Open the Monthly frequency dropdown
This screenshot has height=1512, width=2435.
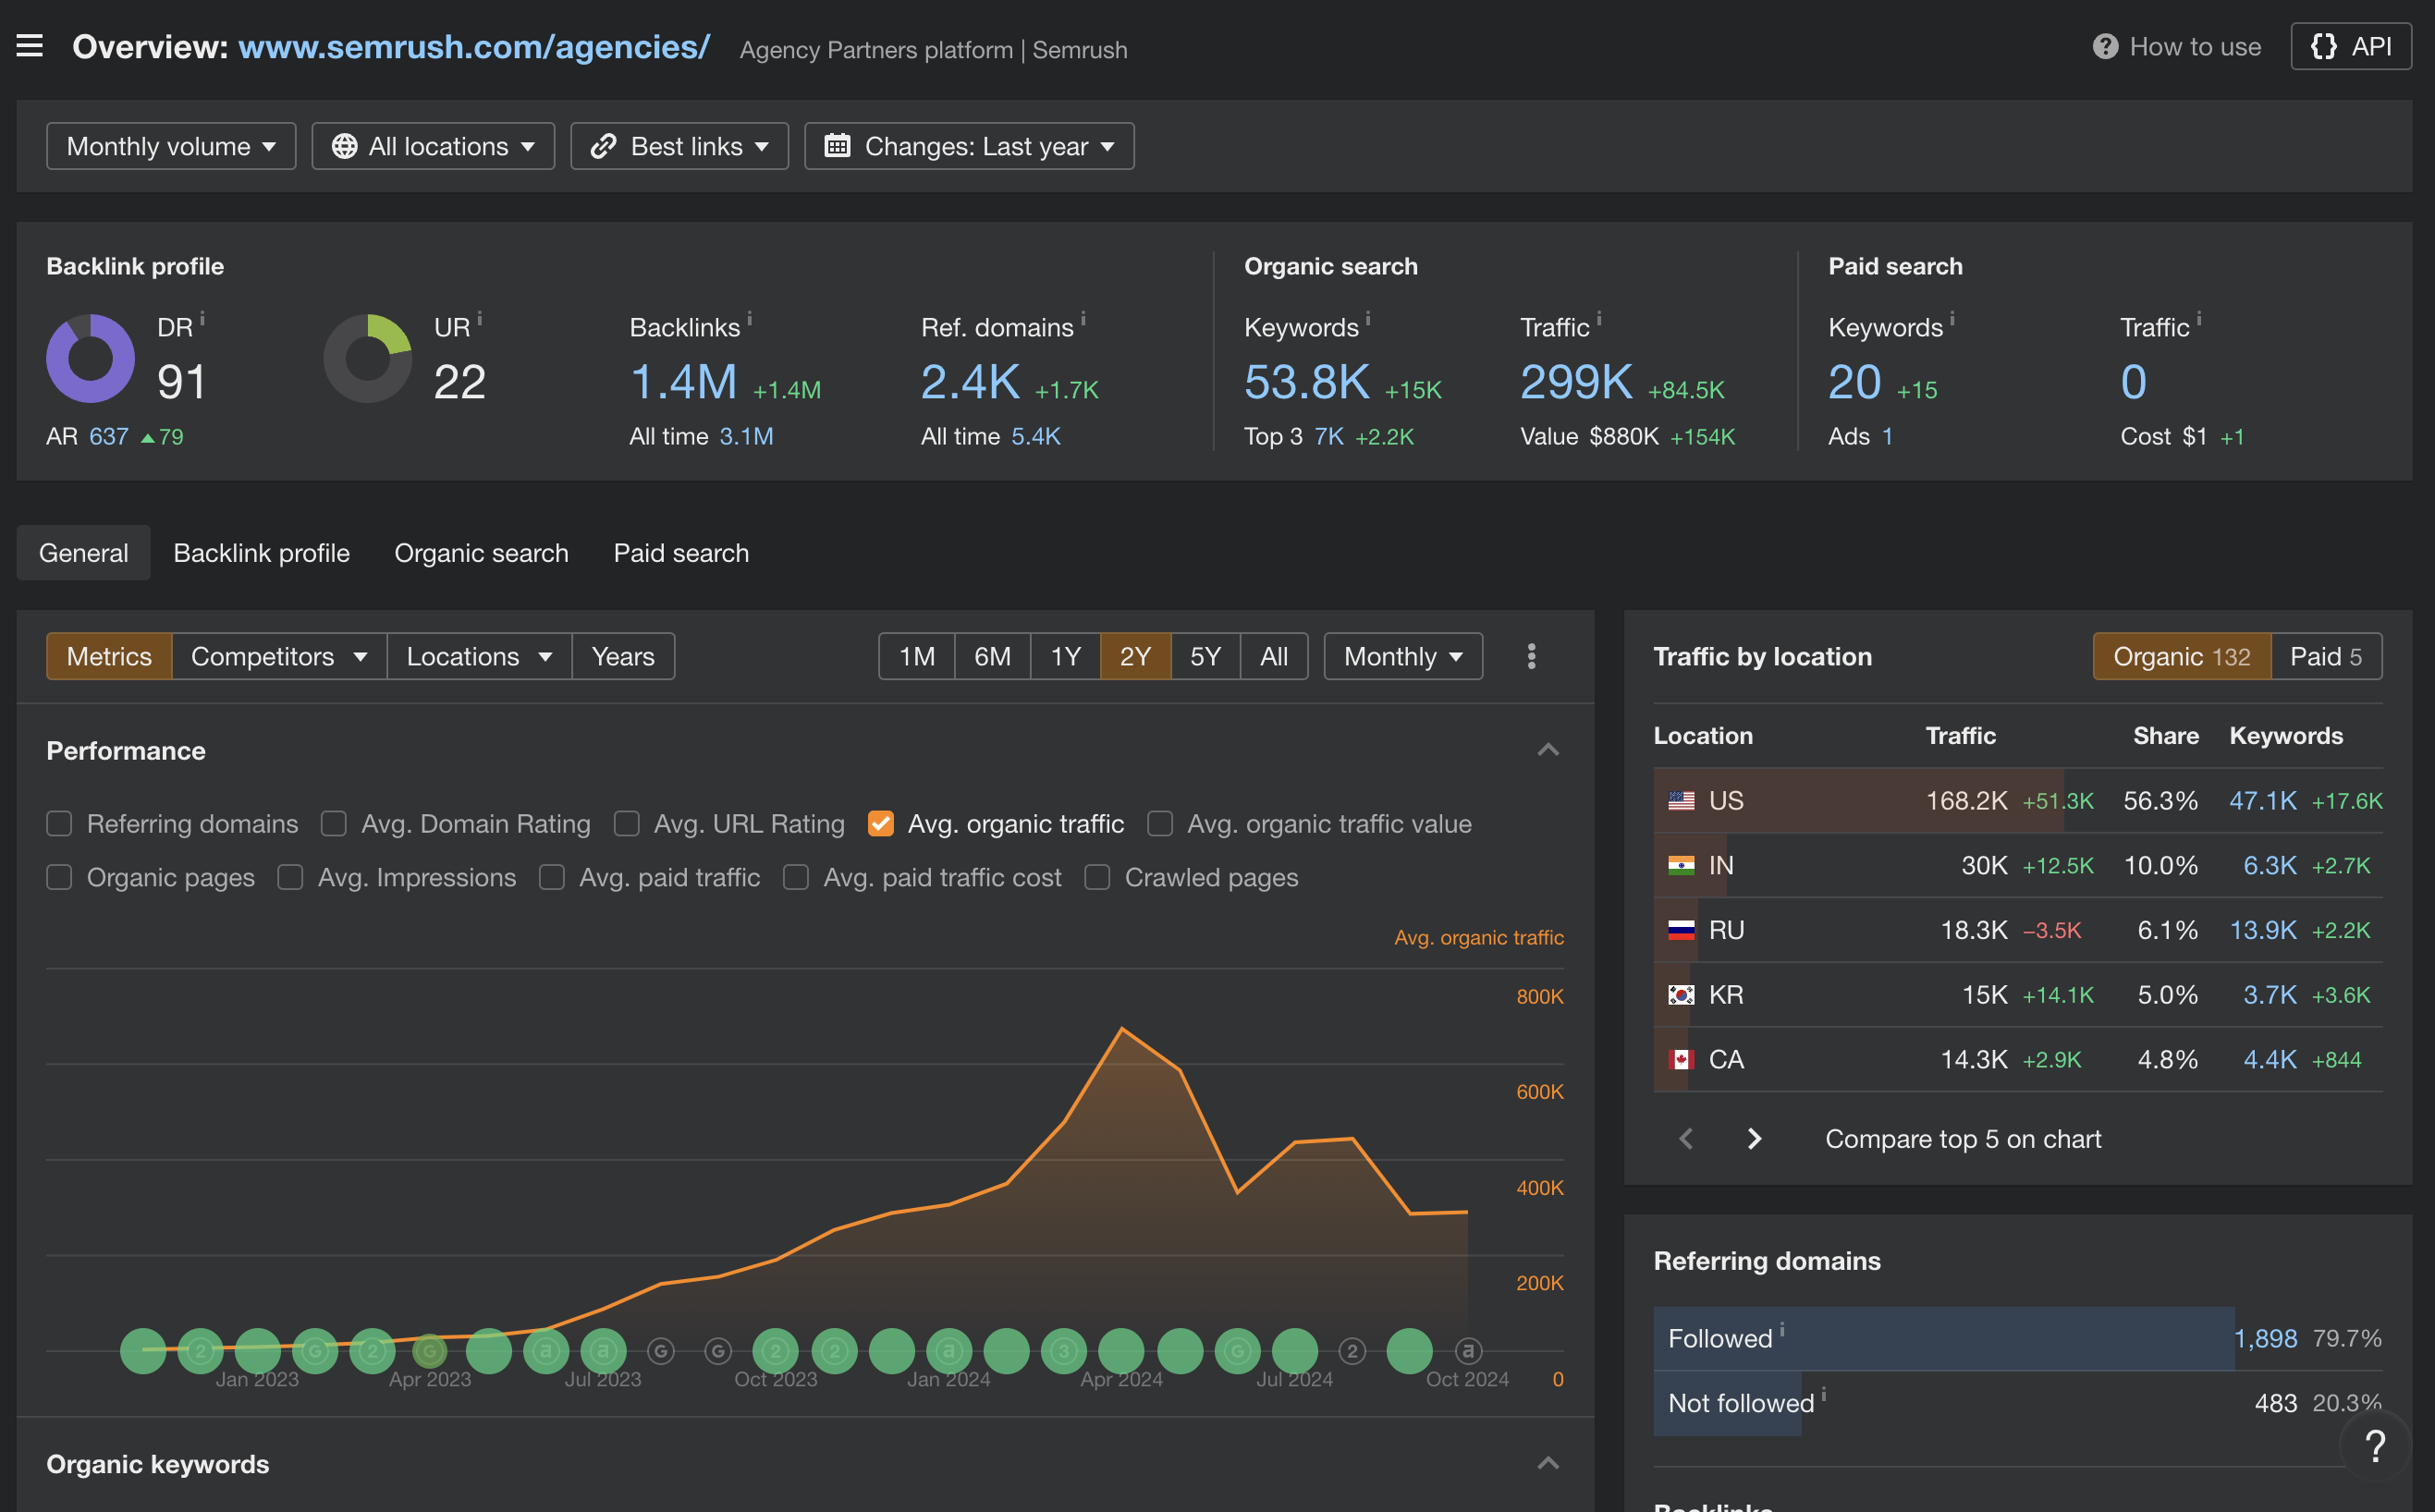[1402, 655]
